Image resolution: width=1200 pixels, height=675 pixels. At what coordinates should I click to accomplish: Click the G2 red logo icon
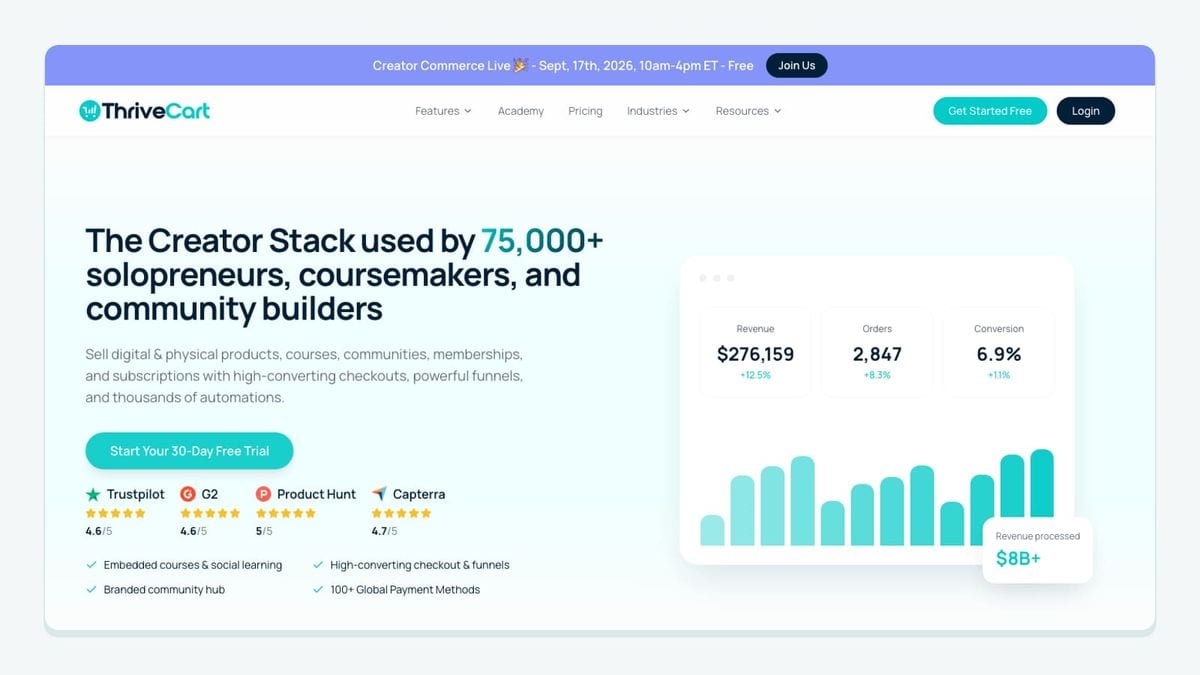coord(188,494)
